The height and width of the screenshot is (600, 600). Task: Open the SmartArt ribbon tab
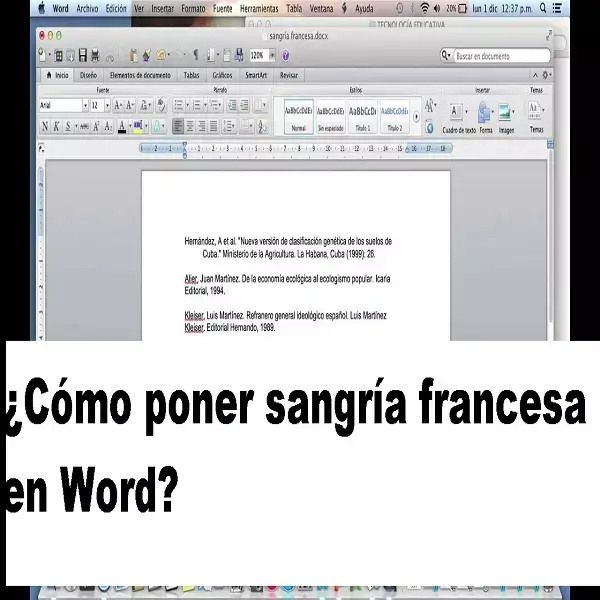[x=256, y=75]
